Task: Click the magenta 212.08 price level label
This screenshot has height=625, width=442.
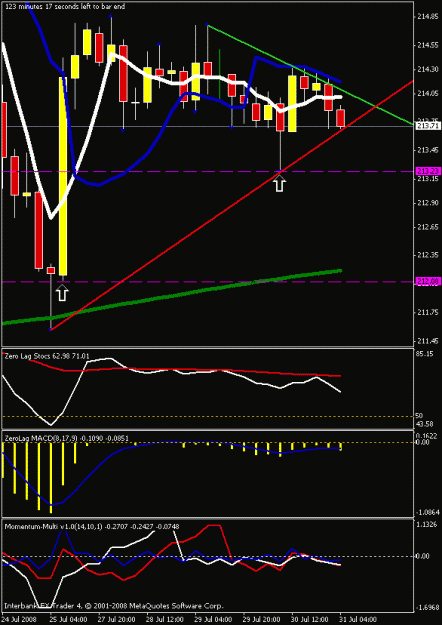Action: (x=428, y=282)
